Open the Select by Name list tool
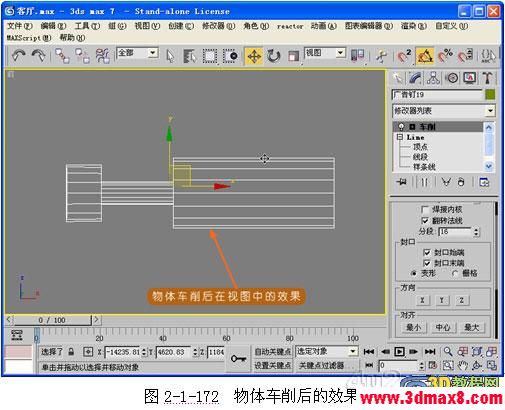The image size is (505, 410). (190, 56)
